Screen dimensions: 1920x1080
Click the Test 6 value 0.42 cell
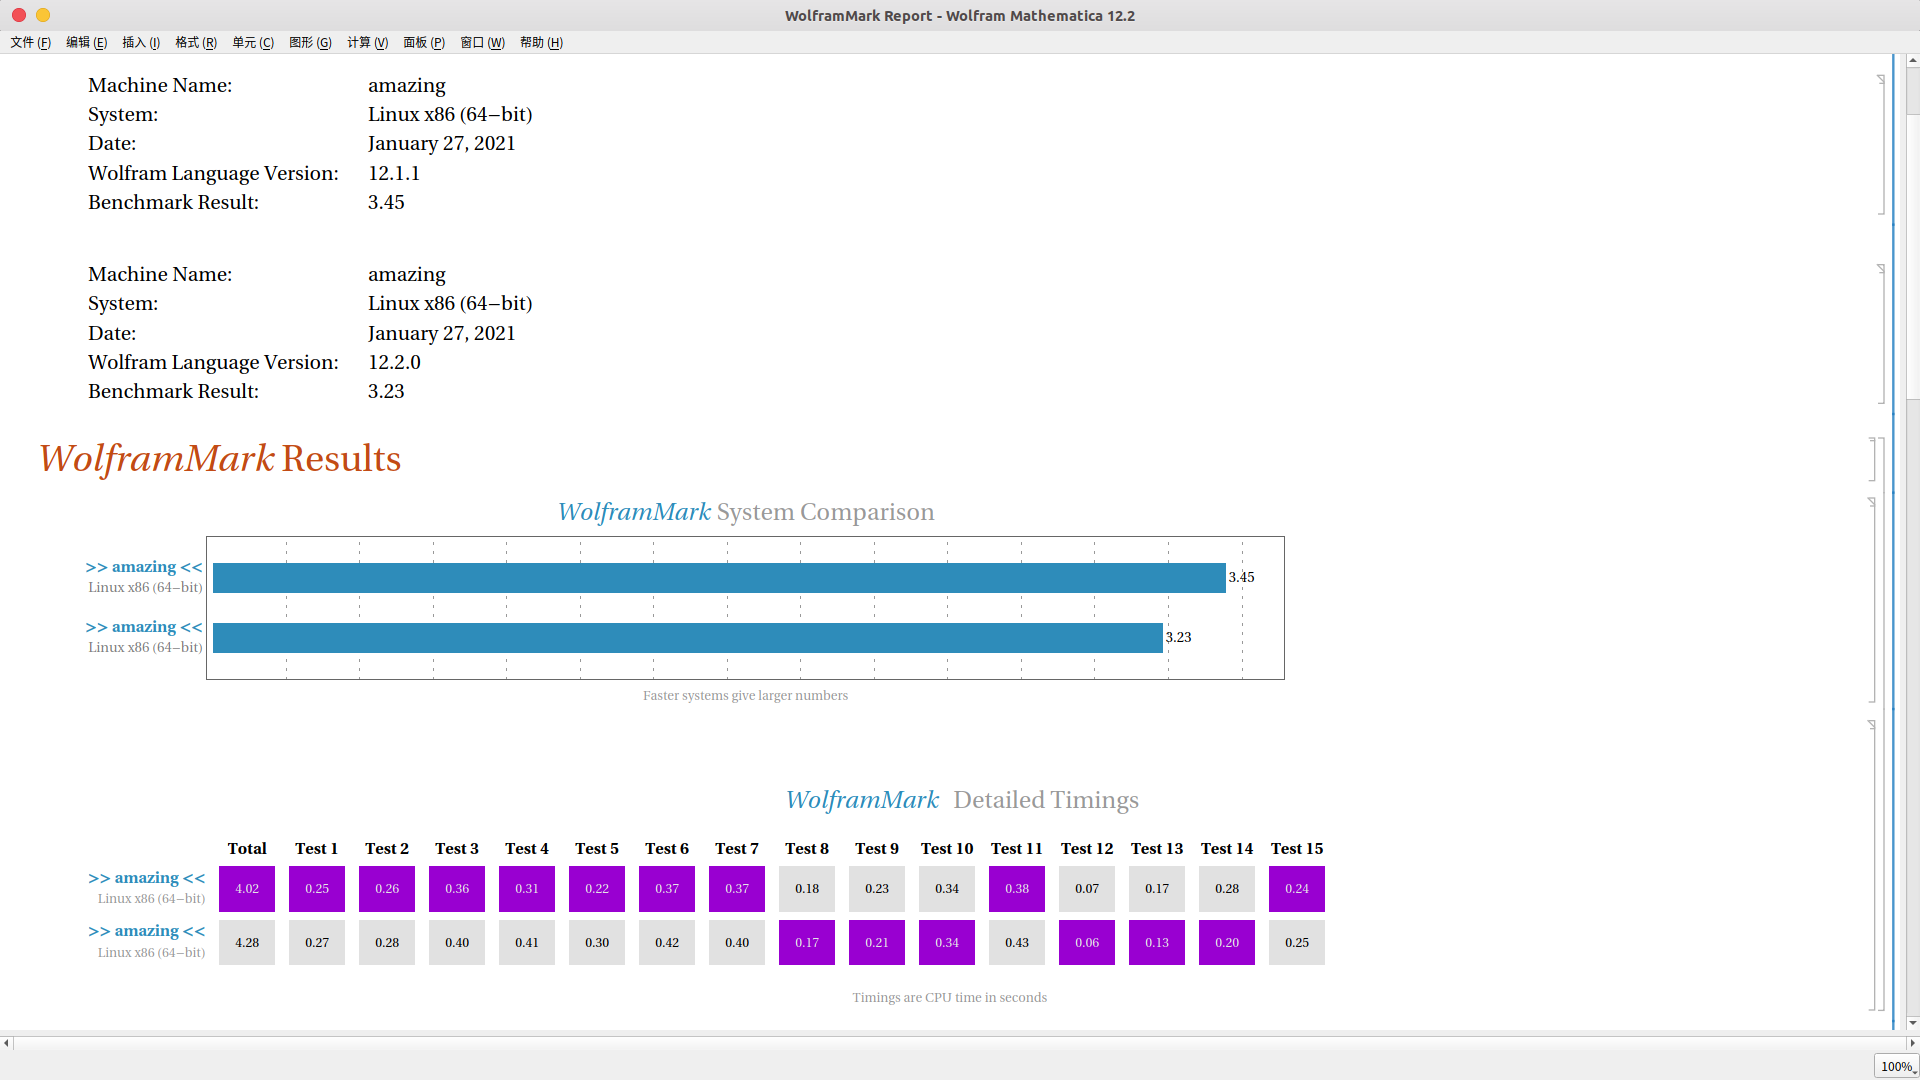click(x=667, y=943)
